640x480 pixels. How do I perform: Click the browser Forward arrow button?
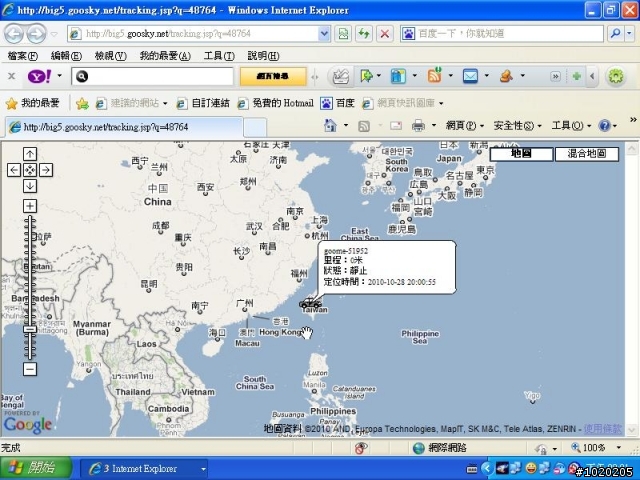click(36, 34)
